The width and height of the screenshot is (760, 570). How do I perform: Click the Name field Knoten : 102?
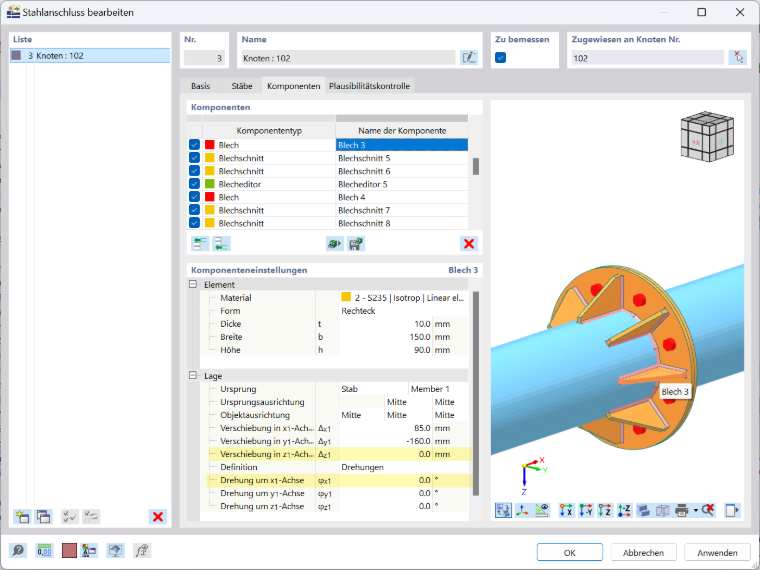[x=348, y=58]
